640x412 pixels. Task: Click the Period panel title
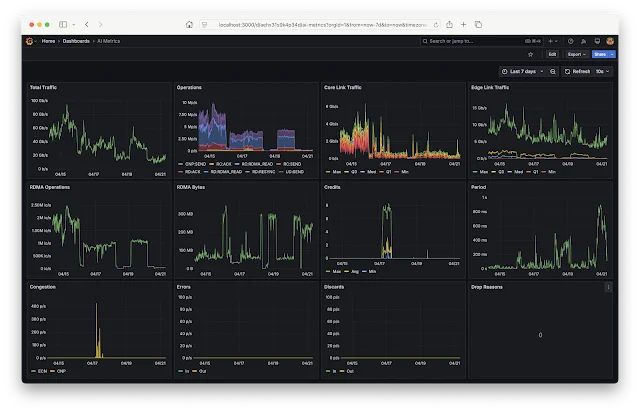pyautogui.click(x=478, y=187)
